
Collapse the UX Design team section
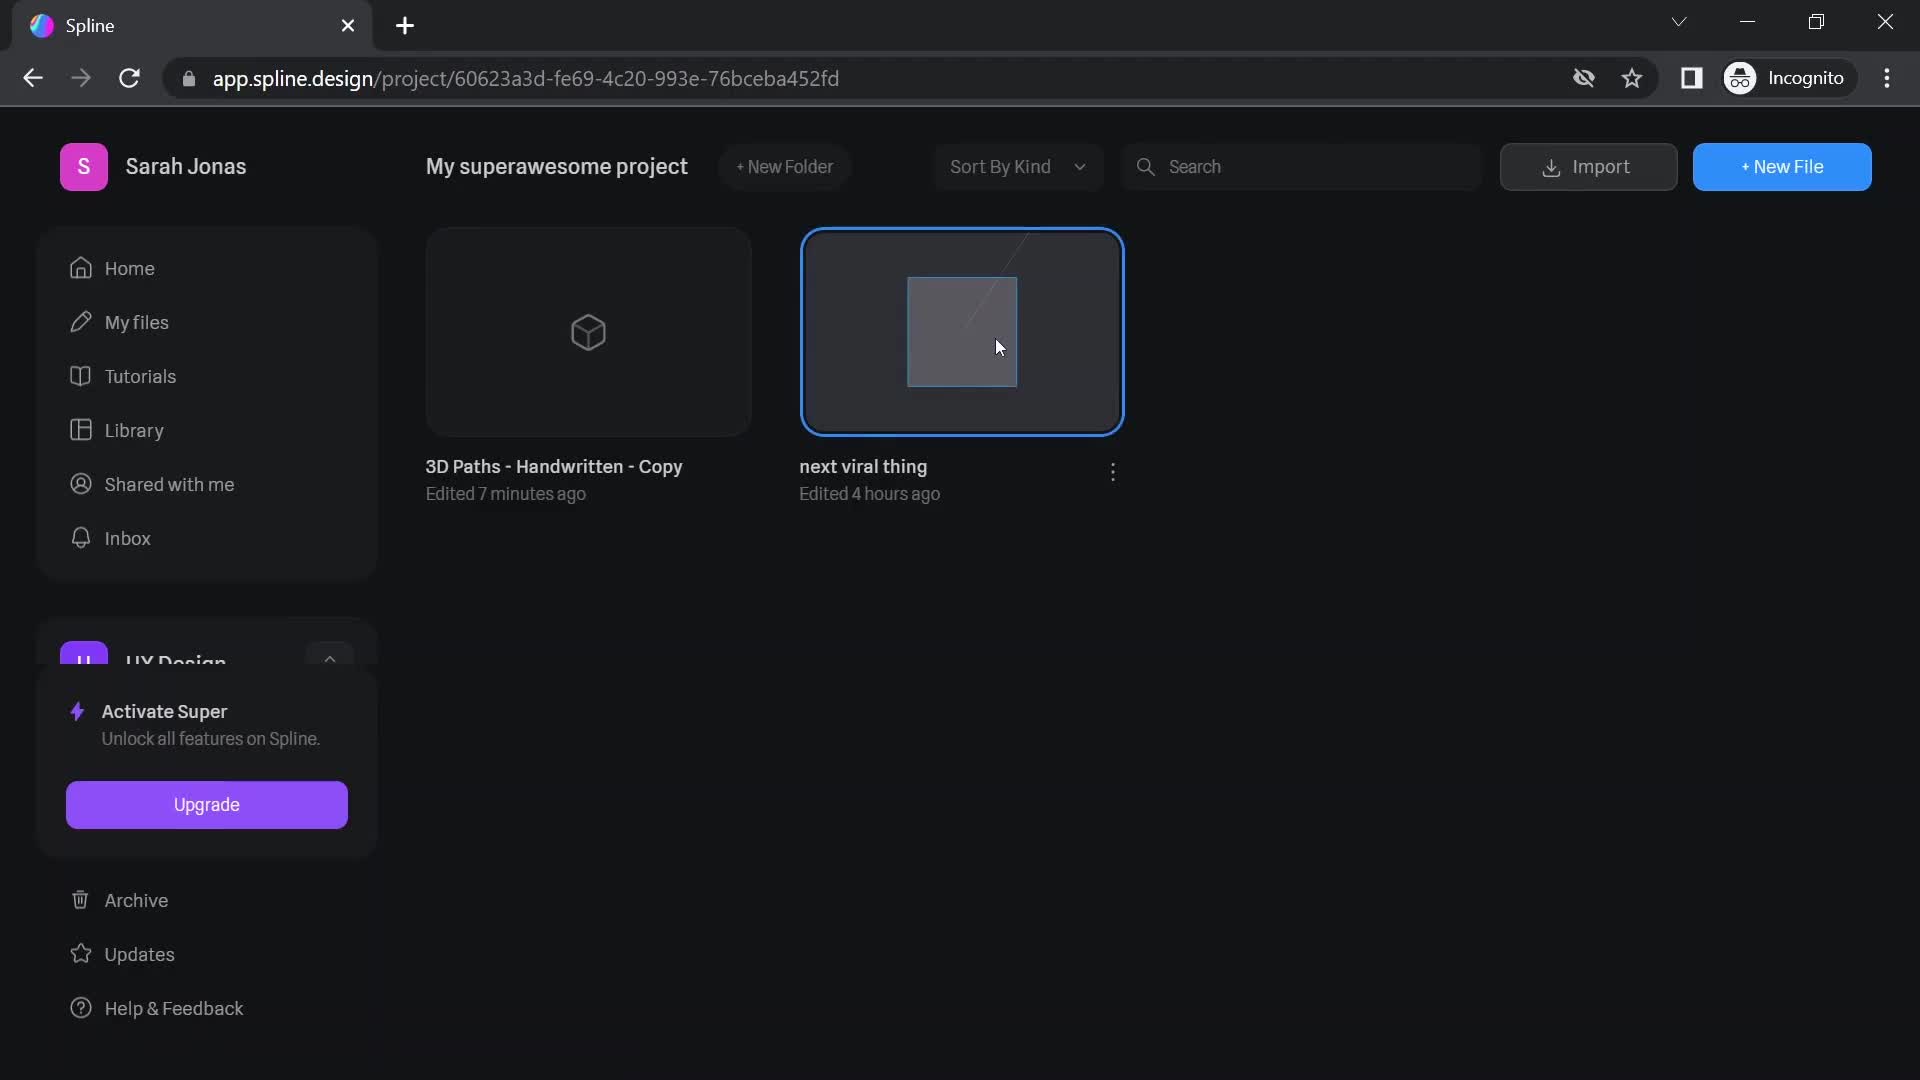(330, 656)
